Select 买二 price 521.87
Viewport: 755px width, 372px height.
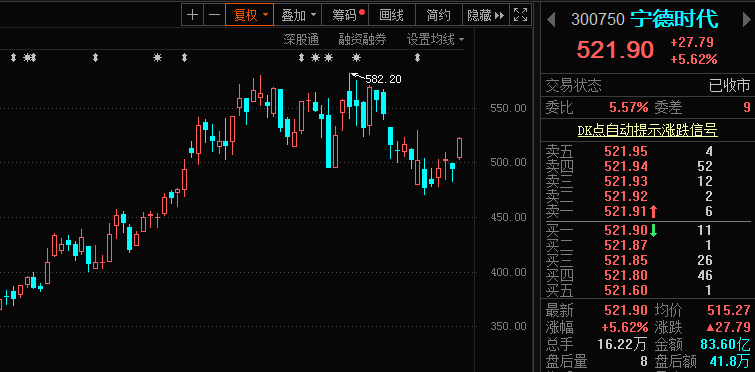(626, 245)
